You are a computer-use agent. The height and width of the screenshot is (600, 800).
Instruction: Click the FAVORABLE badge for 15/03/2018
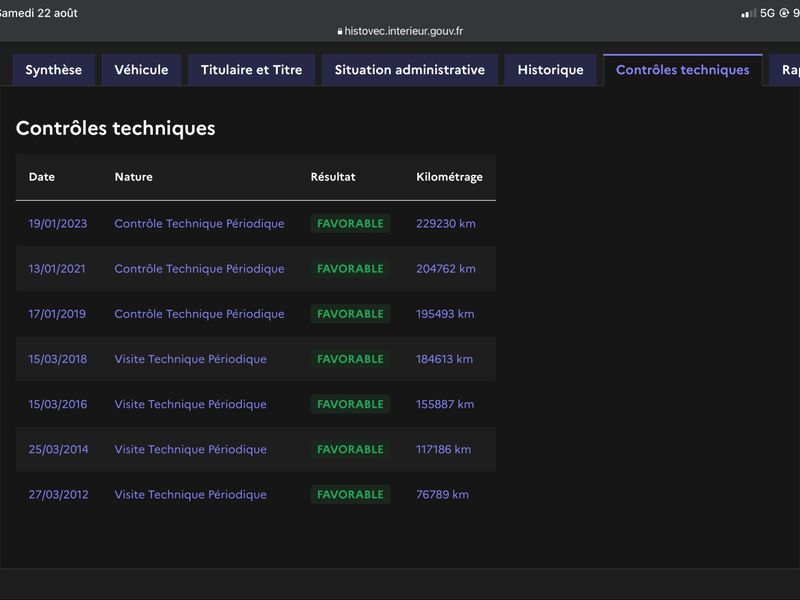[x=350, y=359]
